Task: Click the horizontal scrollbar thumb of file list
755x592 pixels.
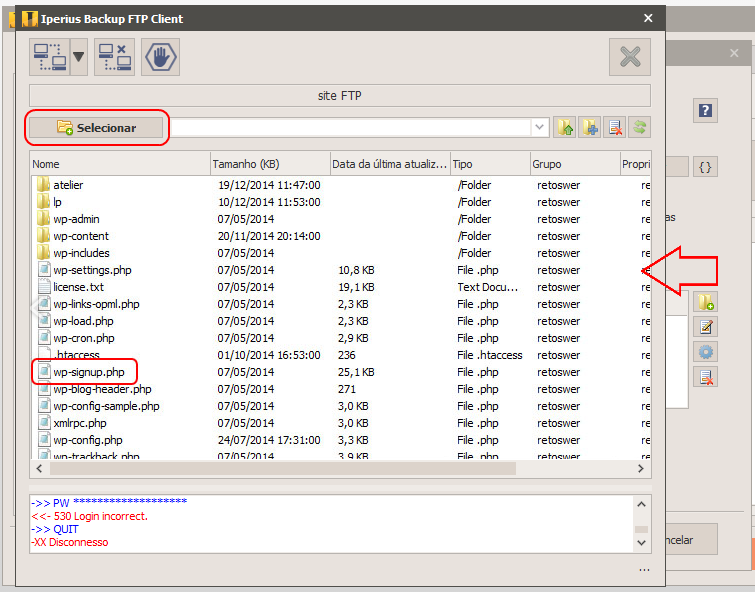Action: tap(283, 469)
